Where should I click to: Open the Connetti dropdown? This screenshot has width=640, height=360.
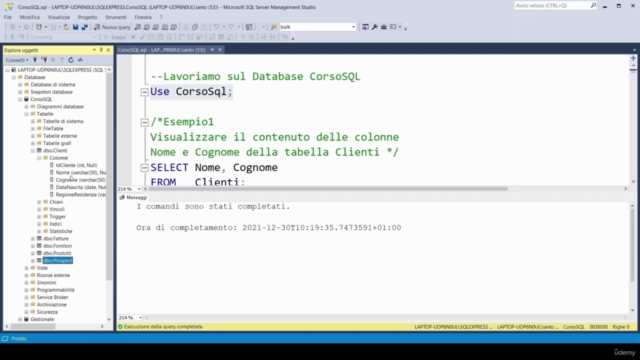17,60
